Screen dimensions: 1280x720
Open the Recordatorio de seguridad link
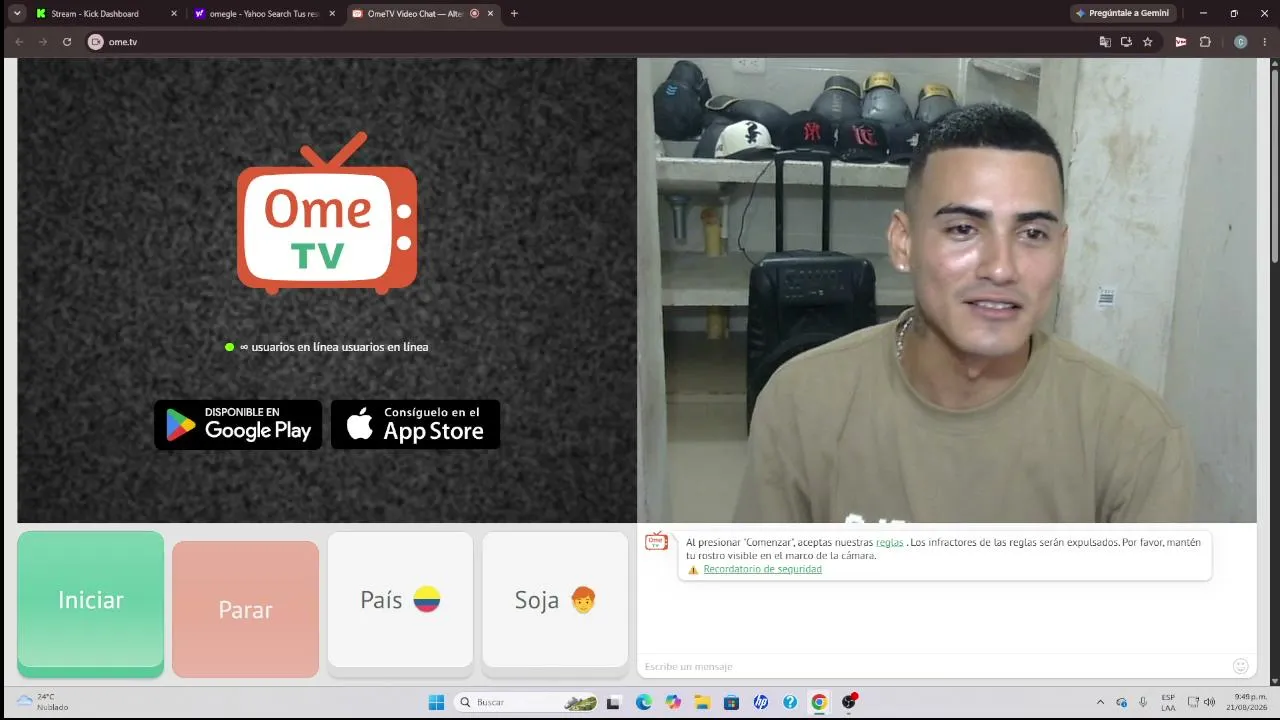(762, 569)
